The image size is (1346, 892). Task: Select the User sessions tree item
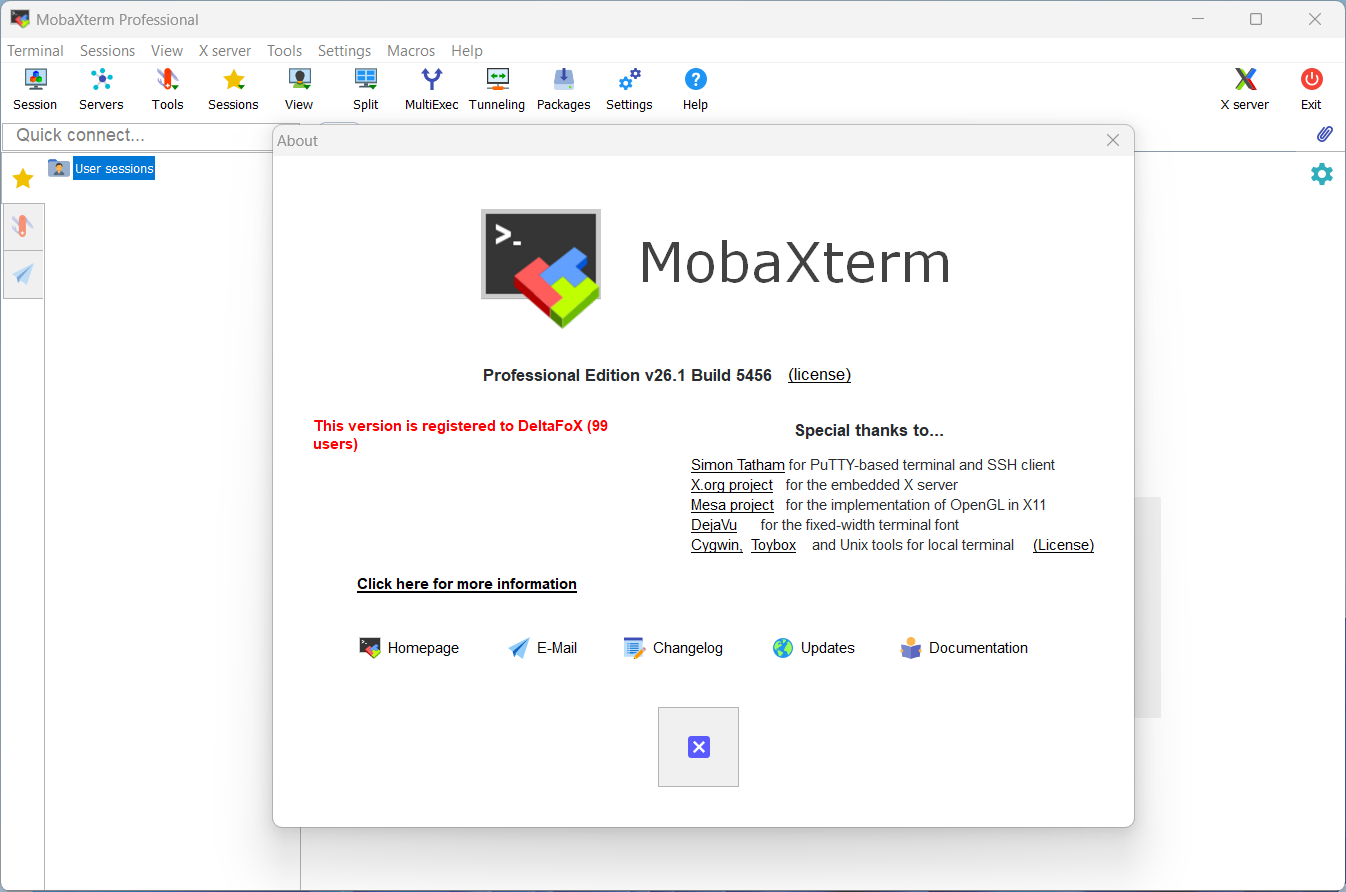point(114,169)
